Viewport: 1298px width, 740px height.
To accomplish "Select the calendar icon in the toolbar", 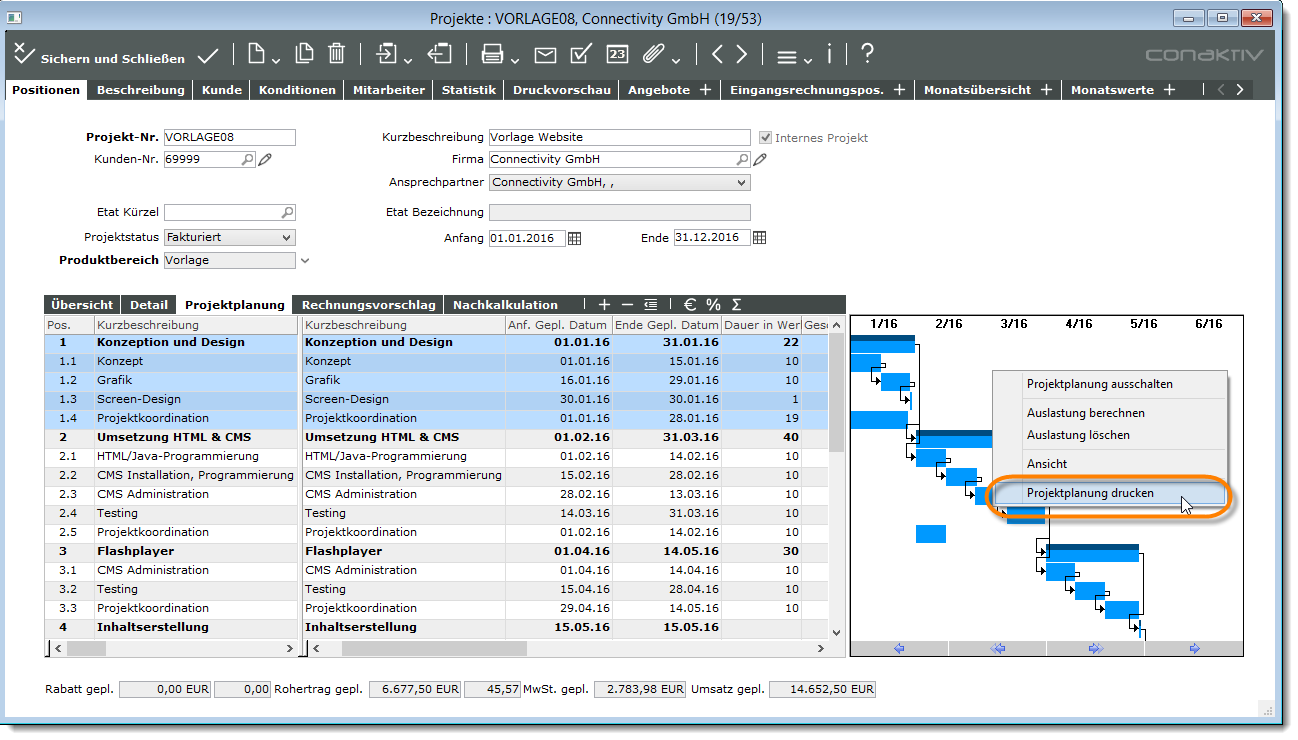I will [619, 55].
